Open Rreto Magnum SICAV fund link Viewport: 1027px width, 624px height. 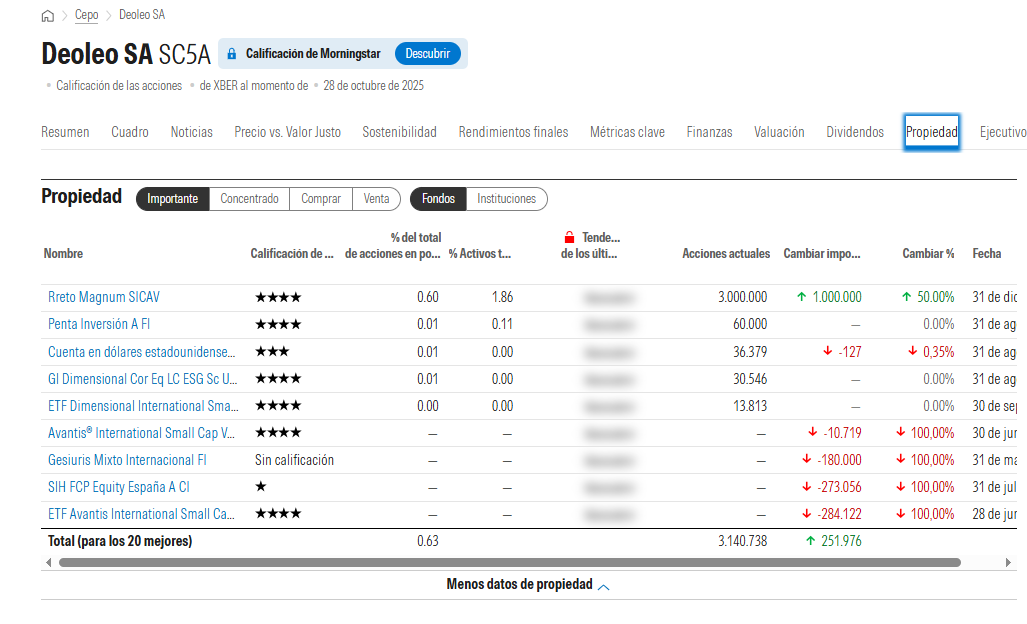(x=103, y=297)
